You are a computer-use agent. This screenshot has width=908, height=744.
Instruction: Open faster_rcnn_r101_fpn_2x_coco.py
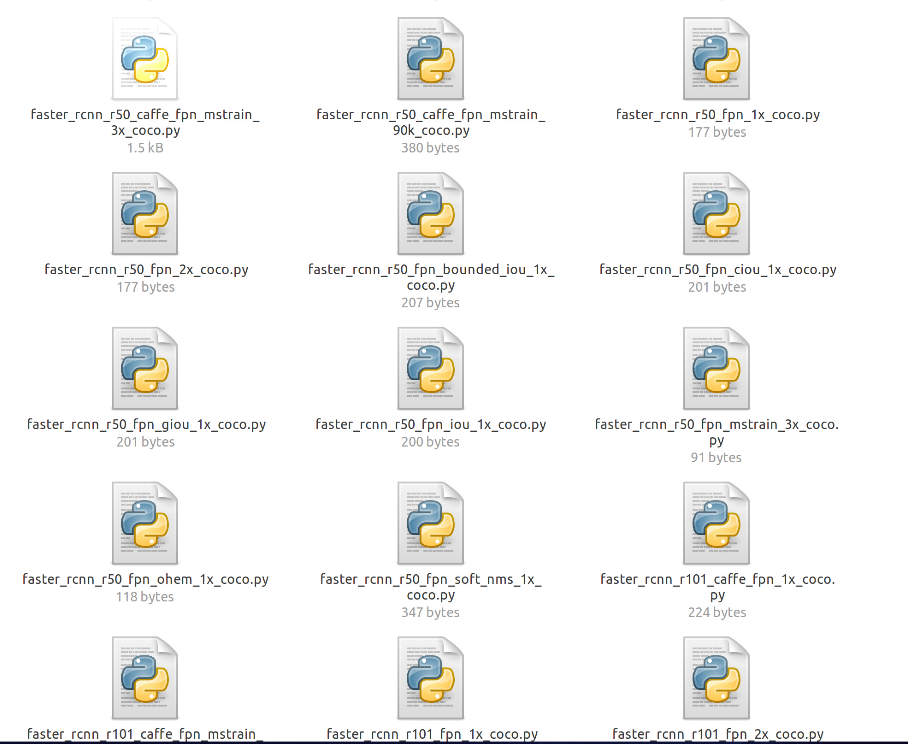coord(716,678)
